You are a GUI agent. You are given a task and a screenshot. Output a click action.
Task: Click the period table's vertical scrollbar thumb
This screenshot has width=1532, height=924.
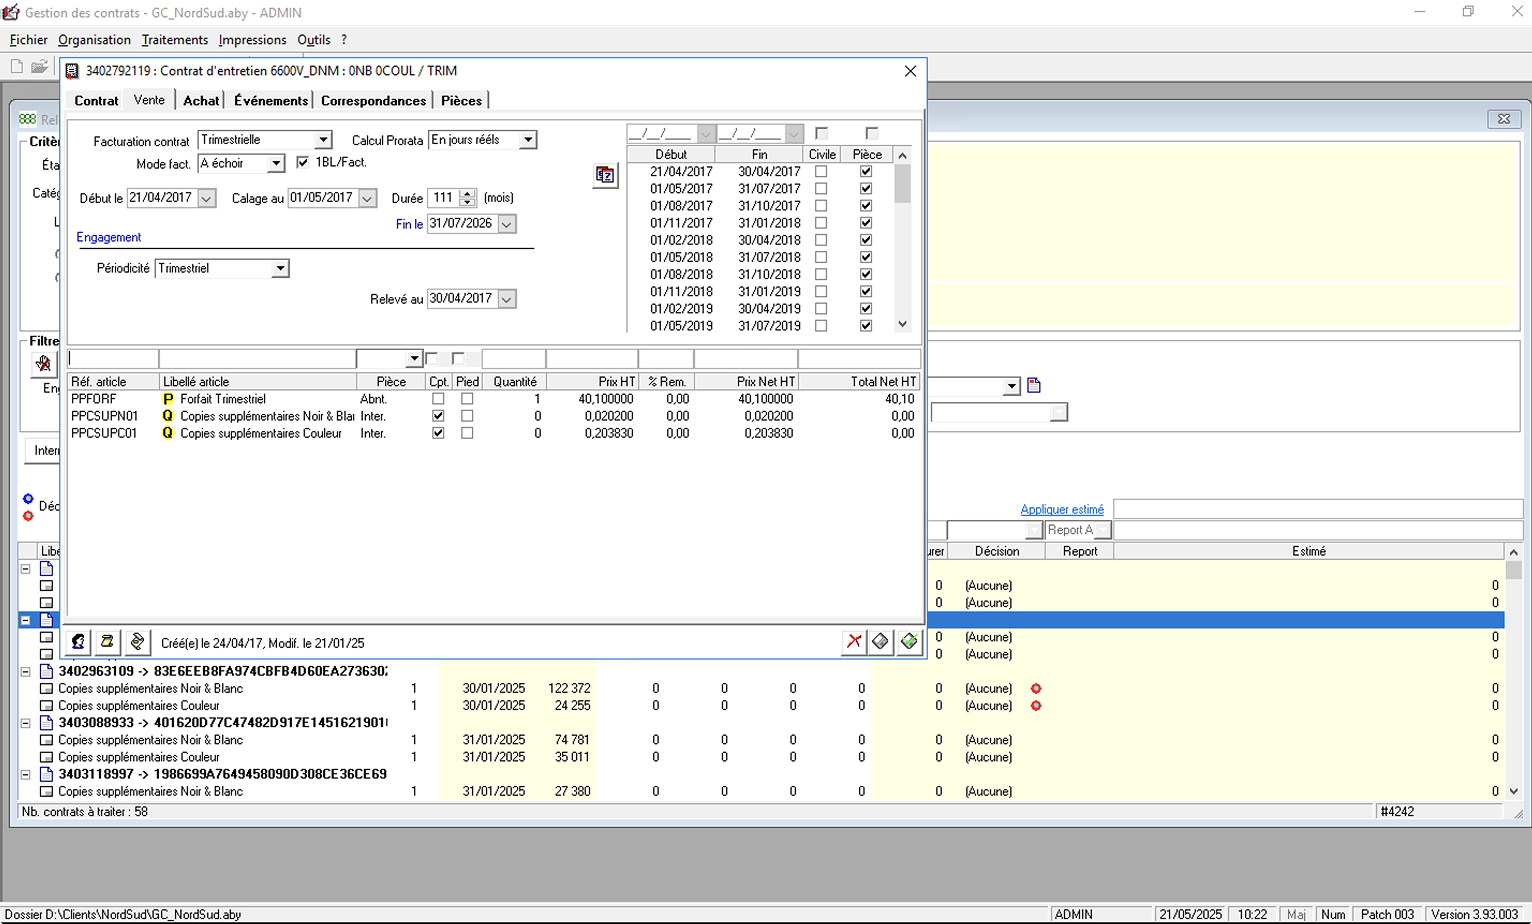click(902, 184)
